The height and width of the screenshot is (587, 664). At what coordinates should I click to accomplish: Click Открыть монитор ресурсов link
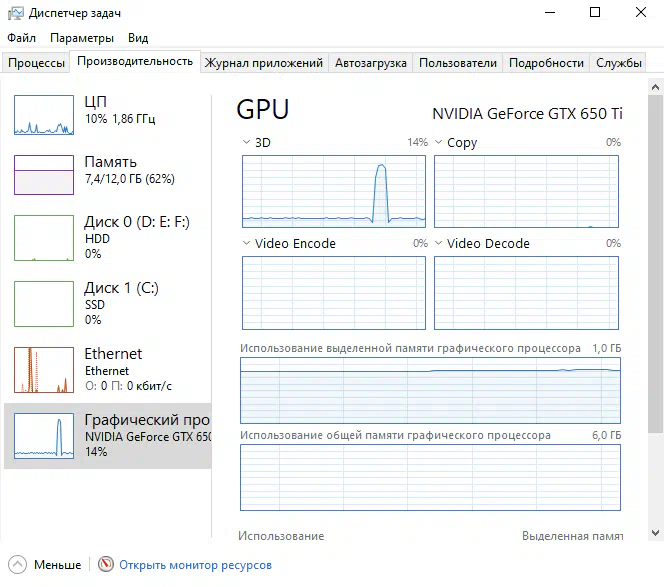tap(195, 565)
